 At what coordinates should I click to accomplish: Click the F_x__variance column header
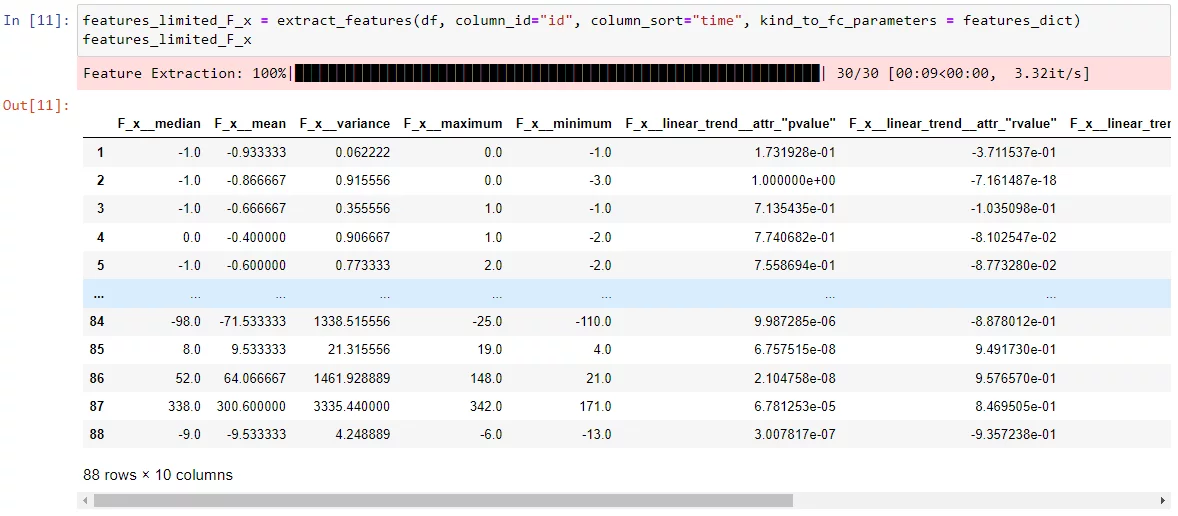pos(345,124)
